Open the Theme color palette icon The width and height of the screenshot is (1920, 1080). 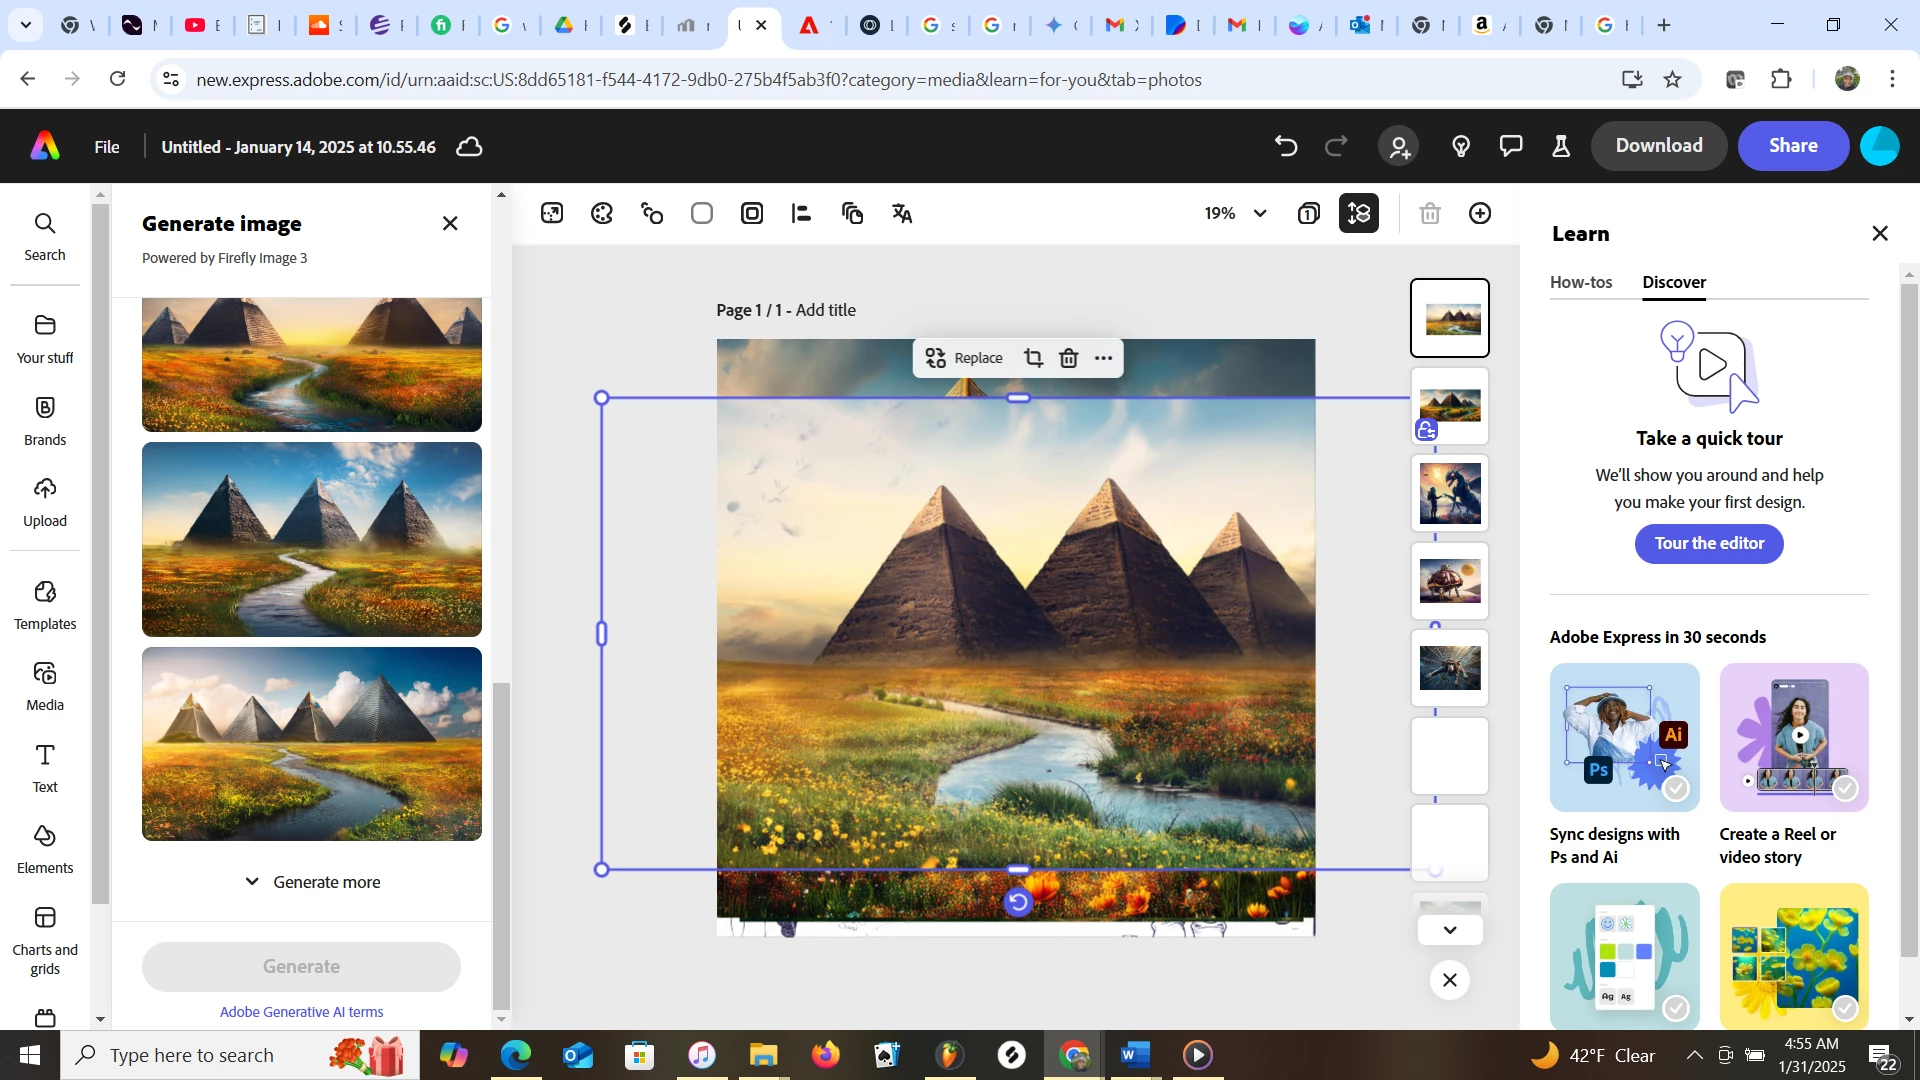pyautogui.click(x=602, y=213)
